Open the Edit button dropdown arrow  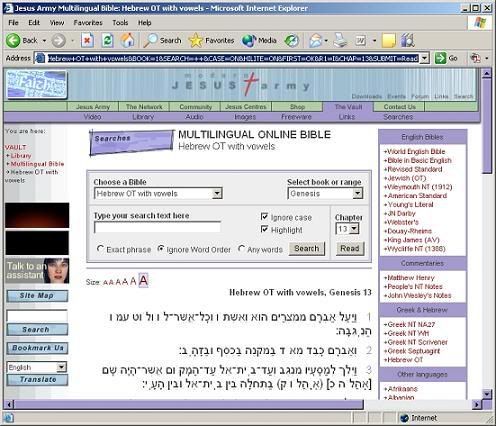point(375,41)
